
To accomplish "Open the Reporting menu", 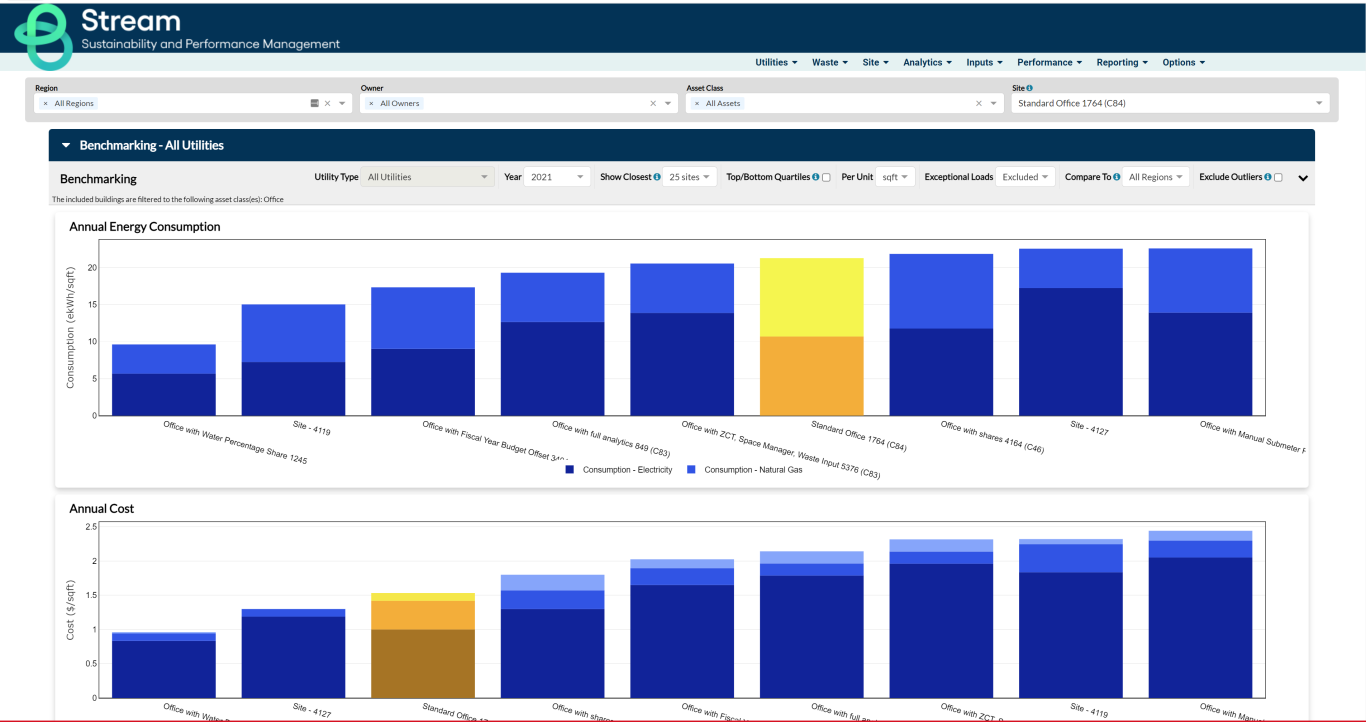I will [1120, 62].
